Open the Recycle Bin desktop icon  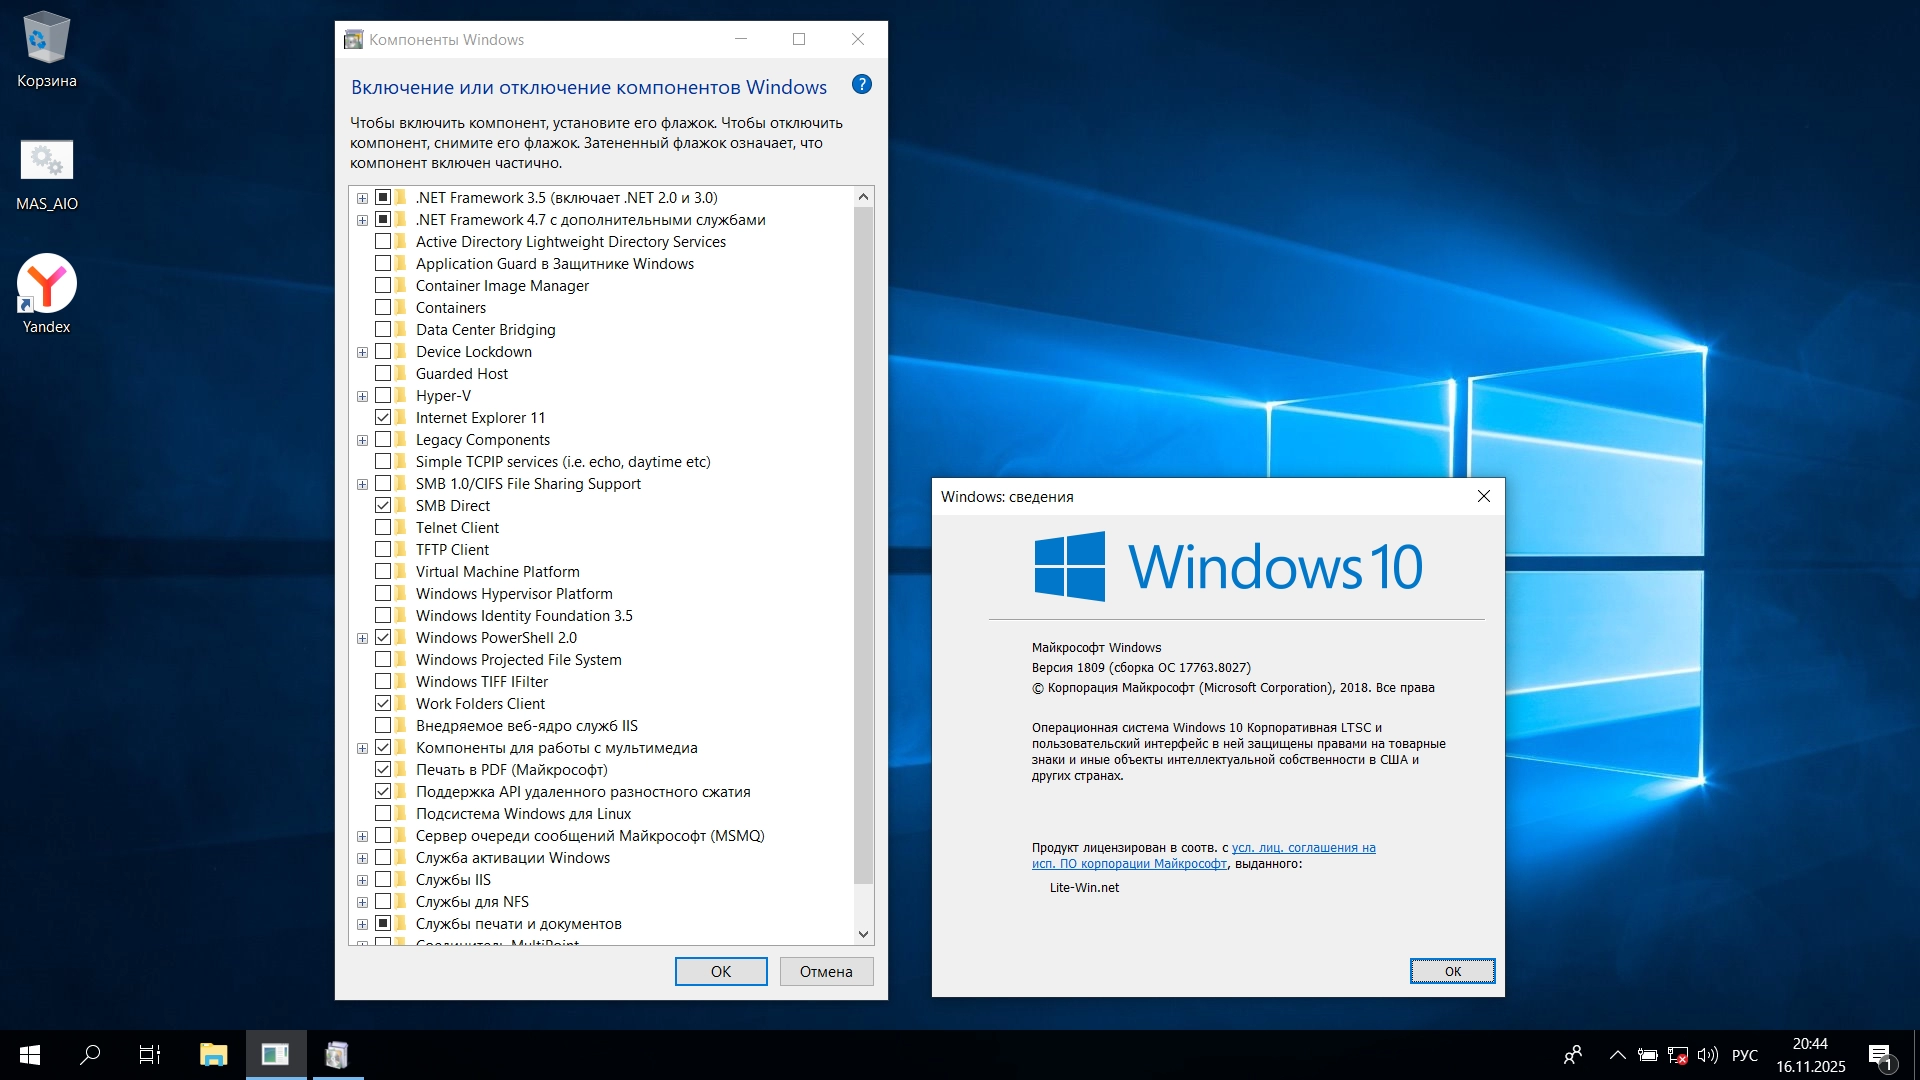point(46,50)
